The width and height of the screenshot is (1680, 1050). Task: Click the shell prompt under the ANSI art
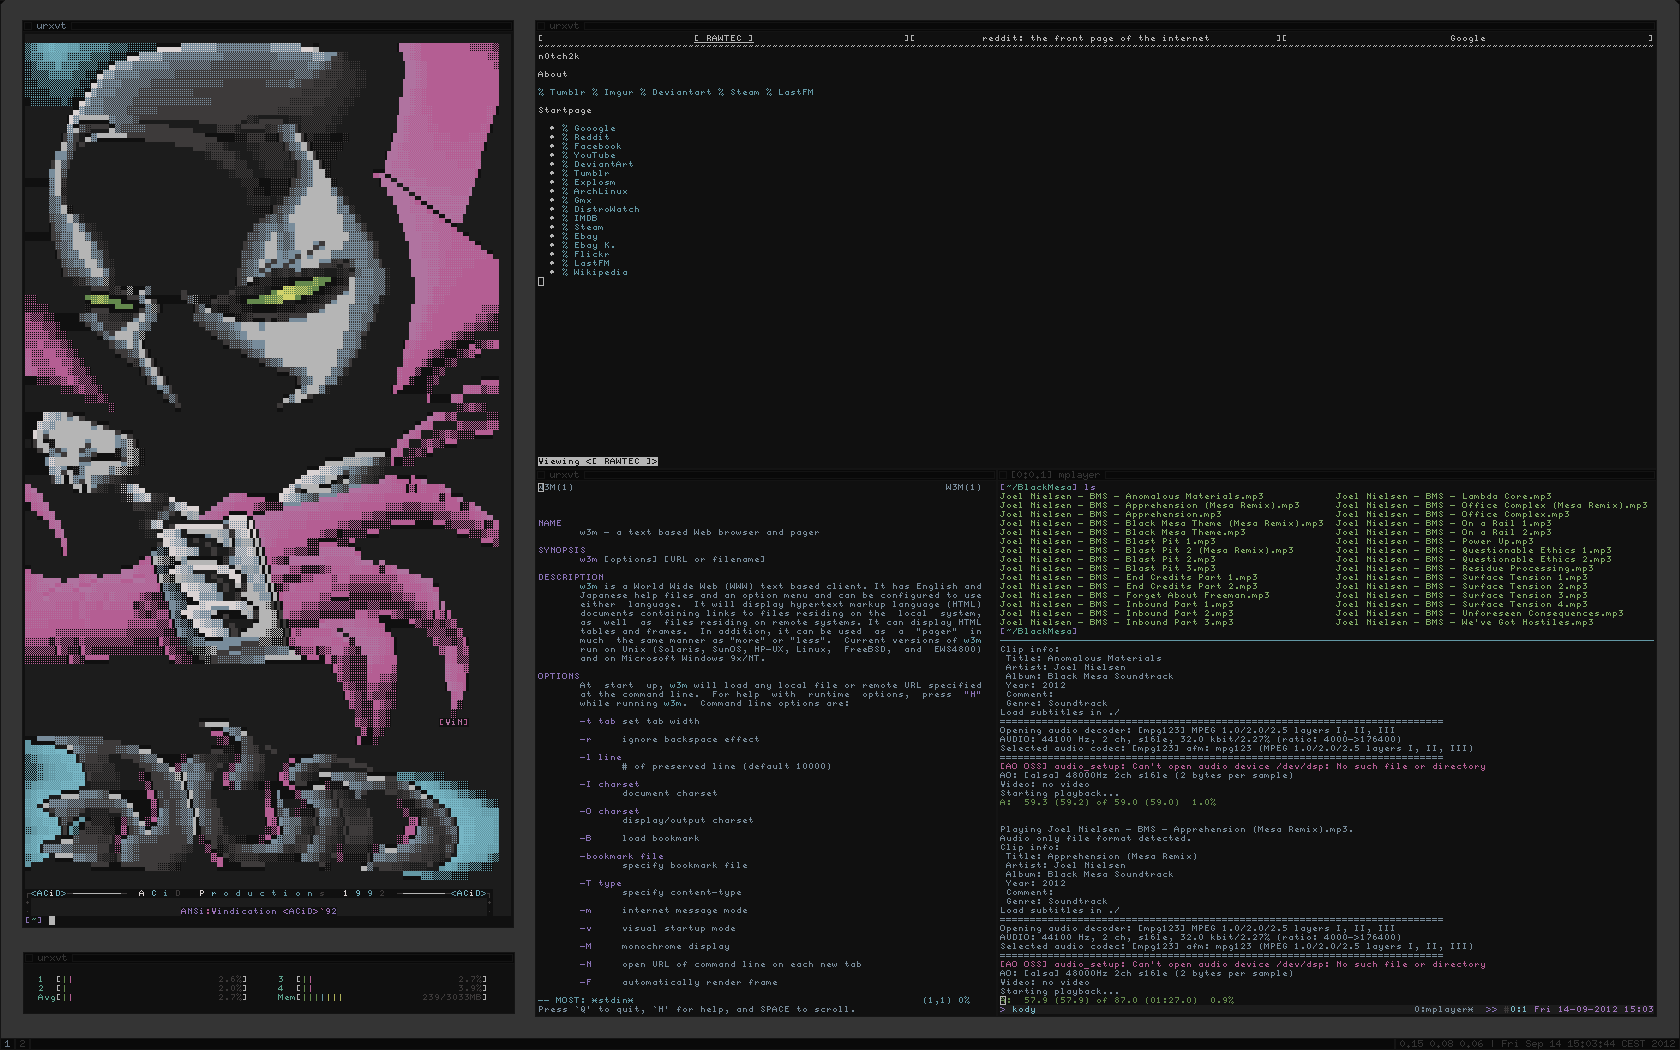[40, 920]
